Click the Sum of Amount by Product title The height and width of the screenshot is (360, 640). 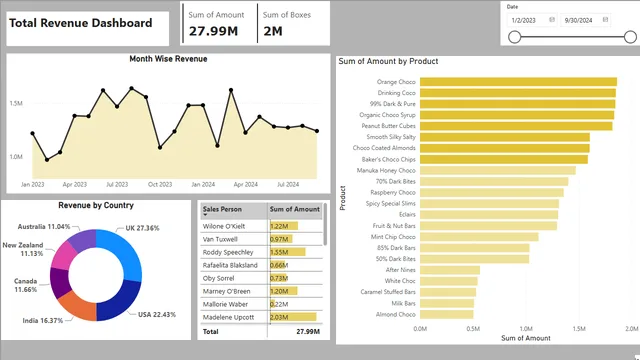click(388, 61)
